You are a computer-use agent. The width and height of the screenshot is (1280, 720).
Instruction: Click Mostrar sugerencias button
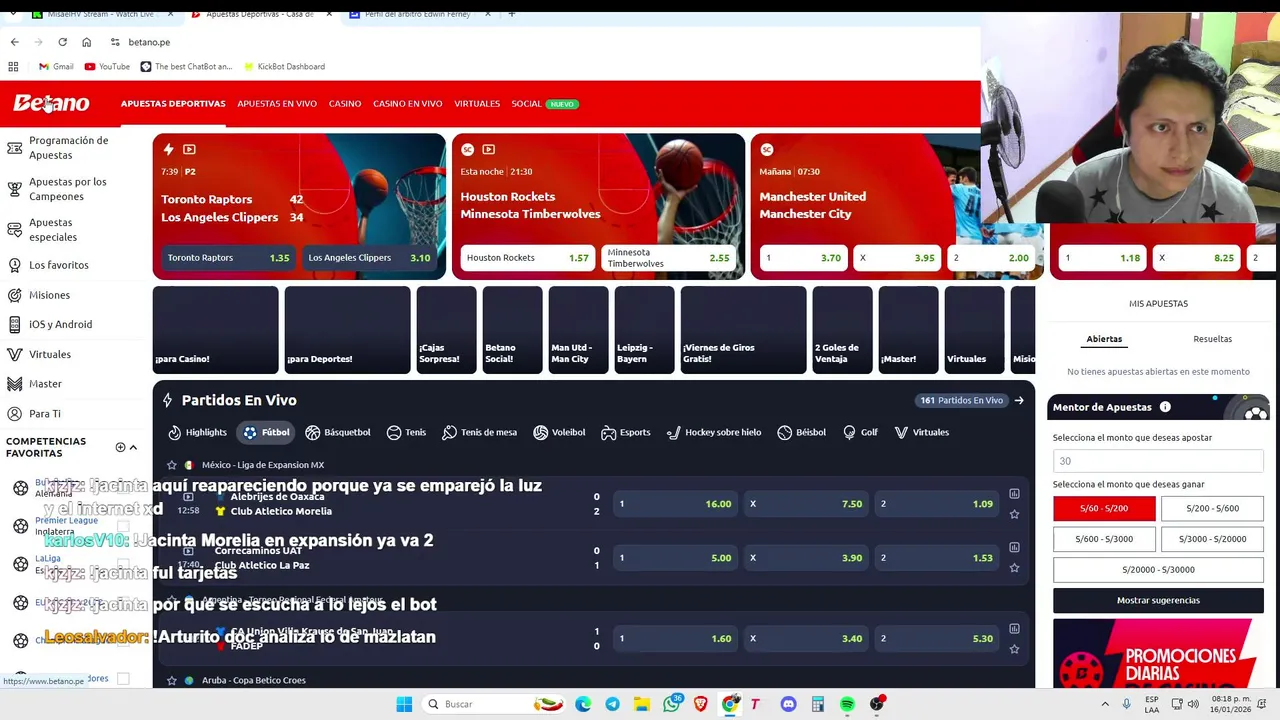tap(1158, 600)
